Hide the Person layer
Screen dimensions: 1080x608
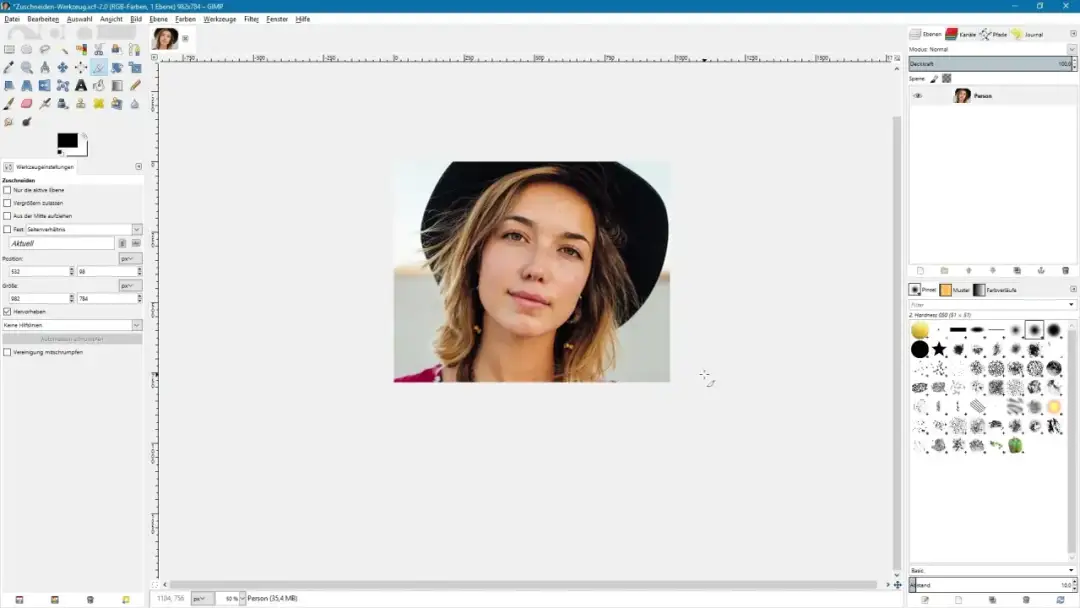917,96
